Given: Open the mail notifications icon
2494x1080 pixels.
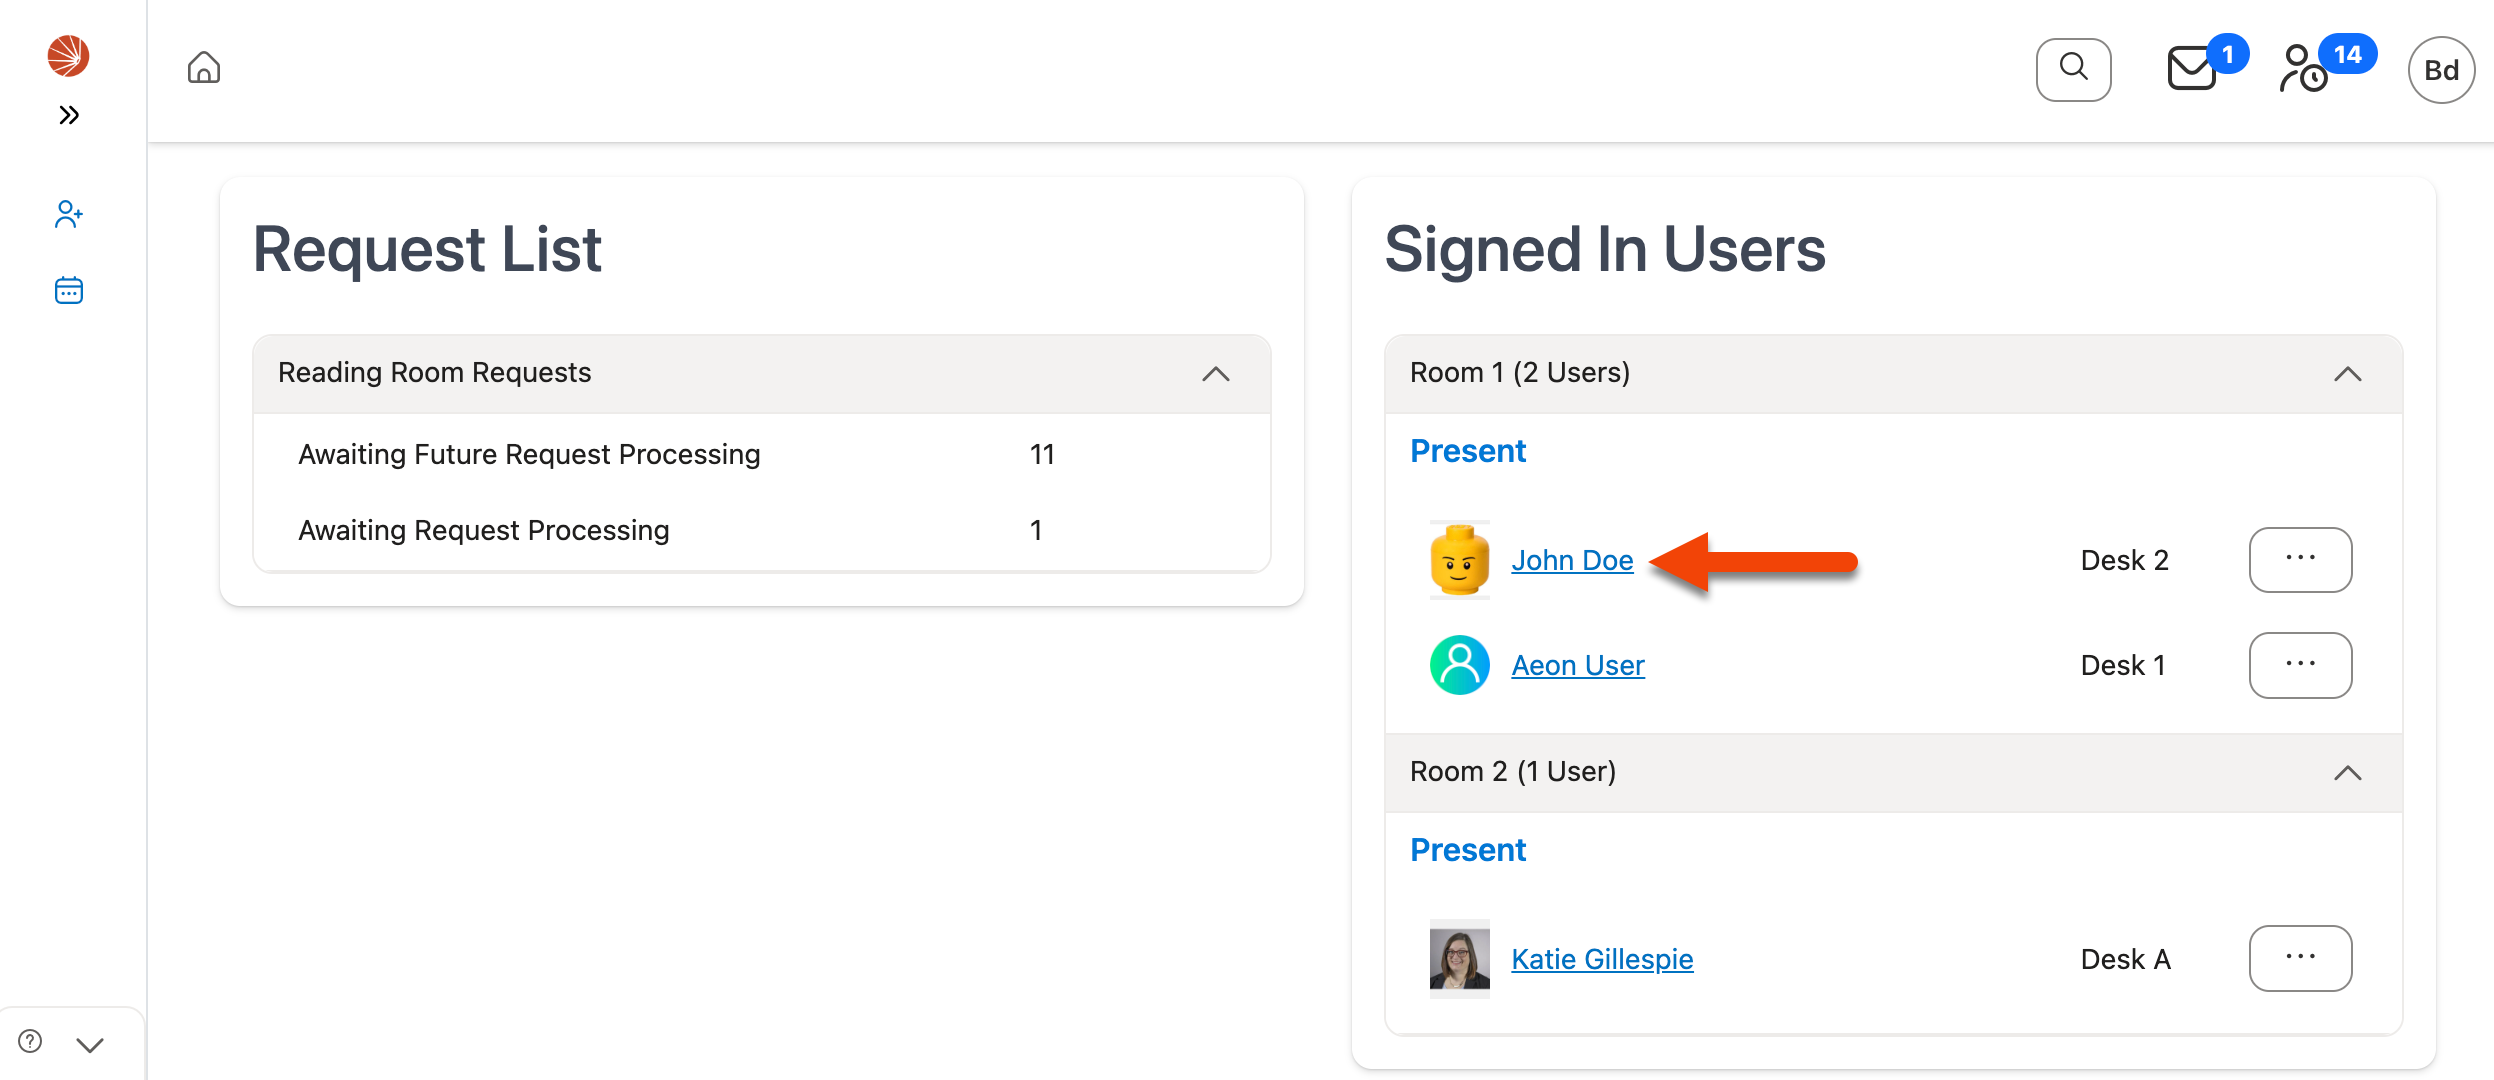Looking at the screenshot, I should 2191,70.
